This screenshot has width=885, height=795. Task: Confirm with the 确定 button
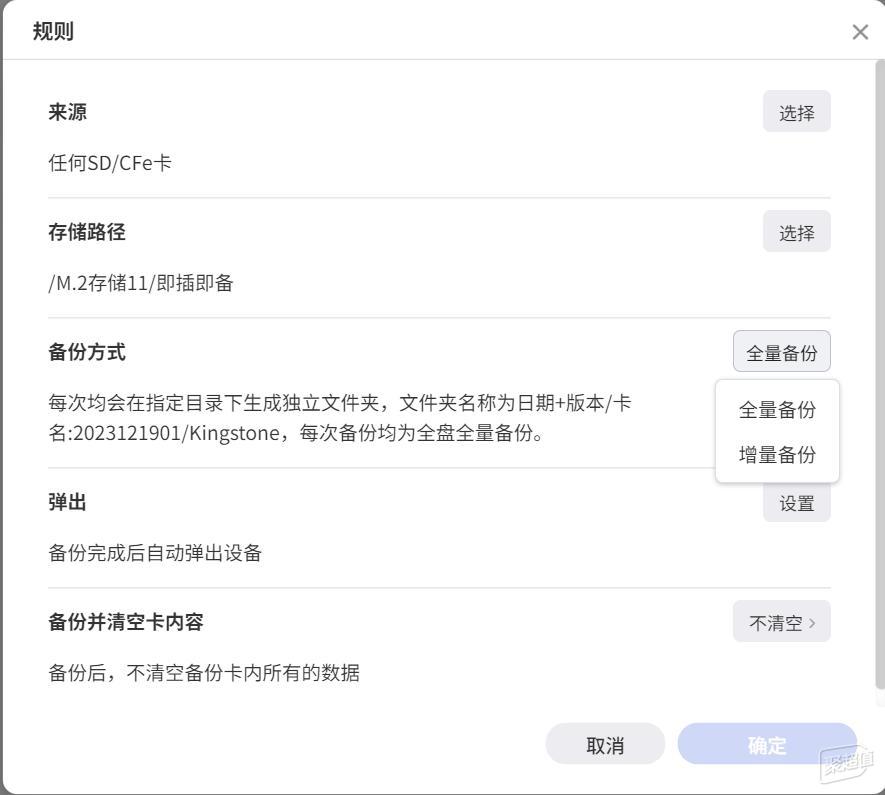(766, 744)
